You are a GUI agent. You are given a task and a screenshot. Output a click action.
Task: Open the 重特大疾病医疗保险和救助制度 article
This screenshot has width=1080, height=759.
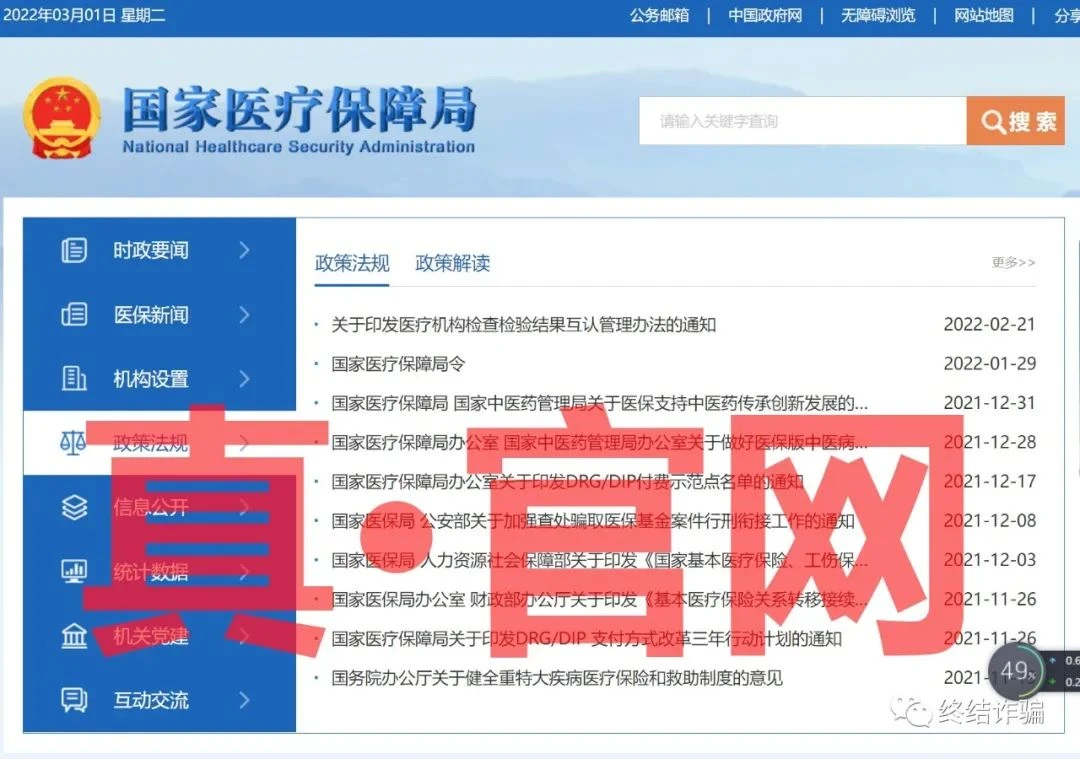click(x=557, y=678)
